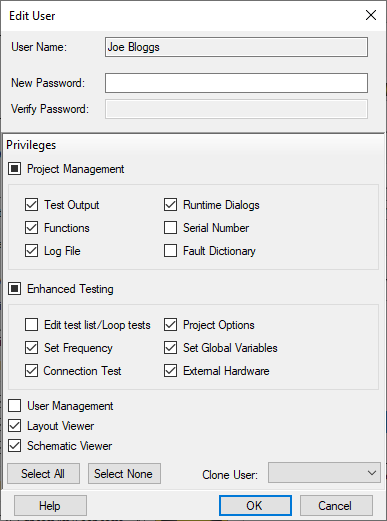Click the Select None button
This screenshot has width=387, height=521.
(x=124, y=473)
